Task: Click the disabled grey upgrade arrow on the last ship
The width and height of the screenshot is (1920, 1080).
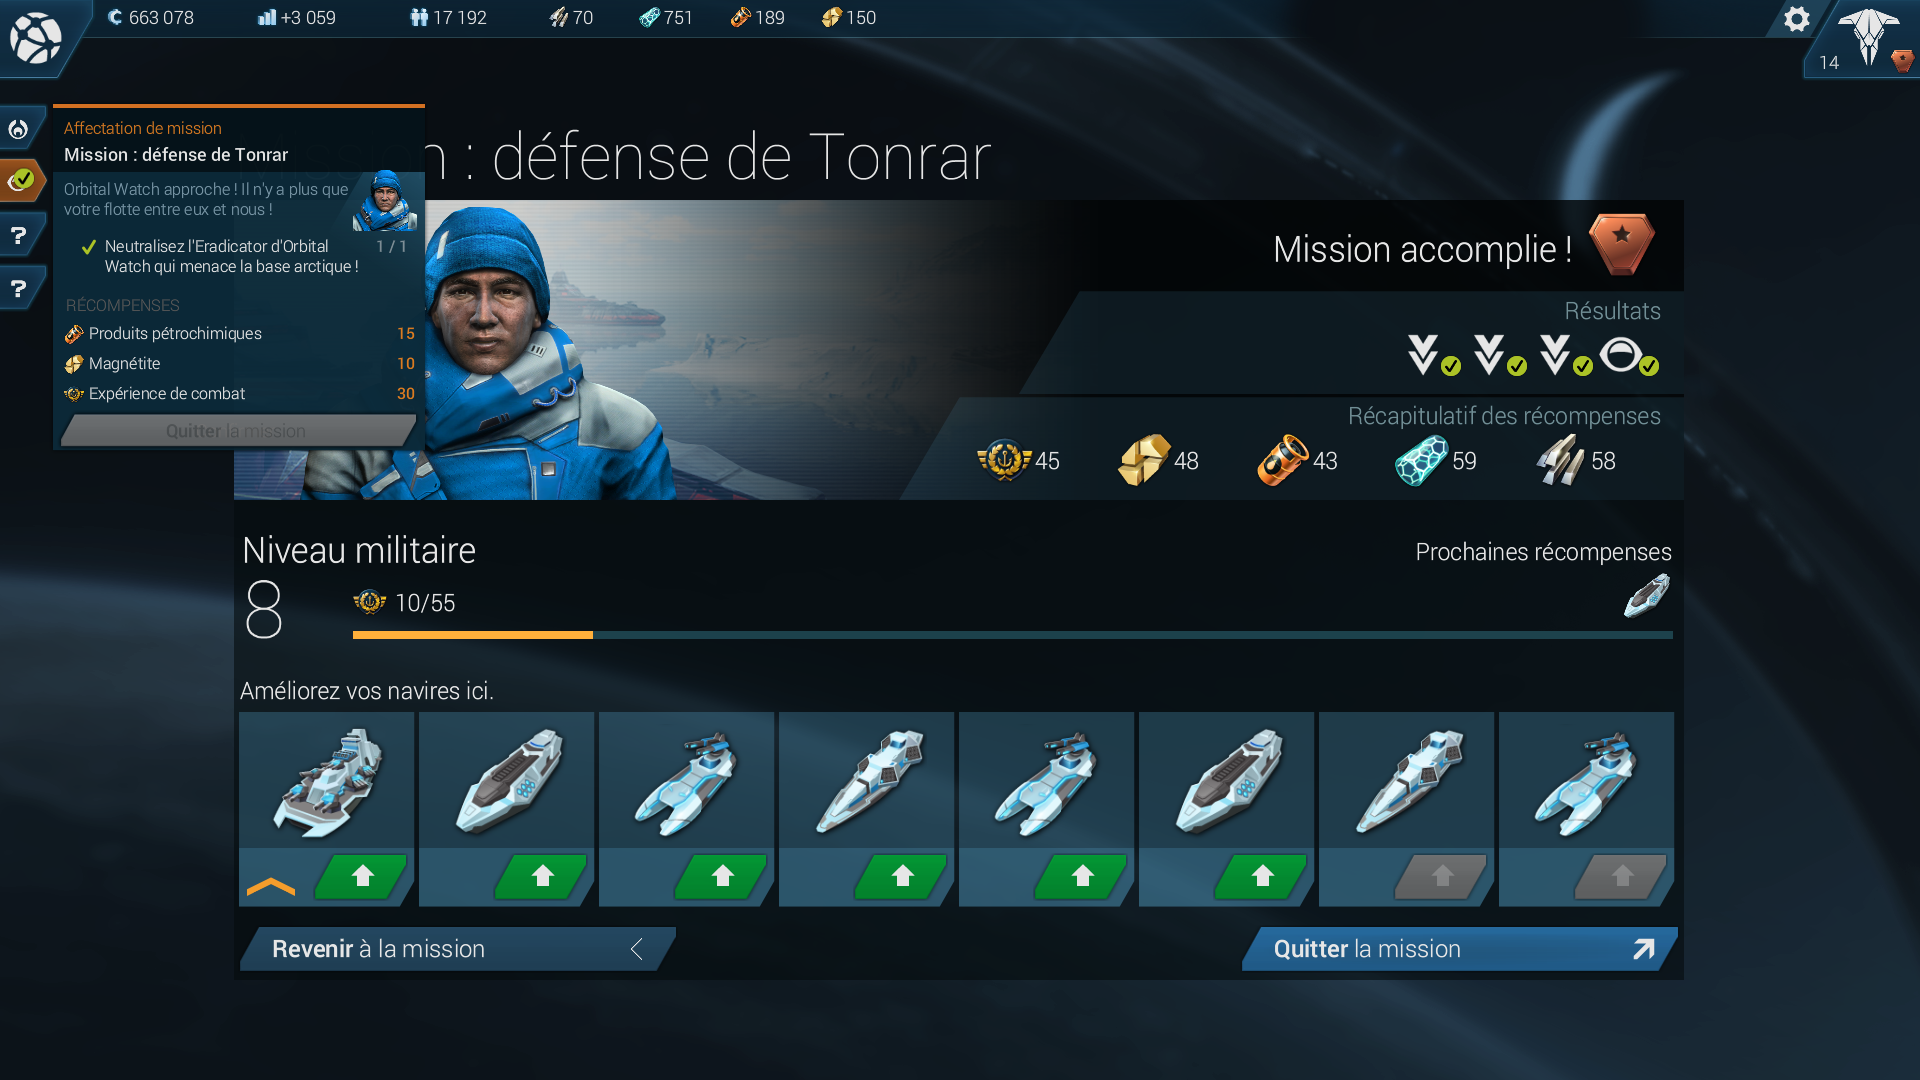Action: (1622, 877)
